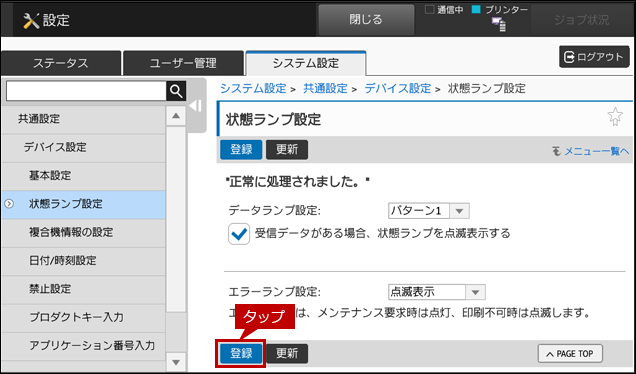
Task: Open 基本設定 in the sidebar
Action: (83, 176)
